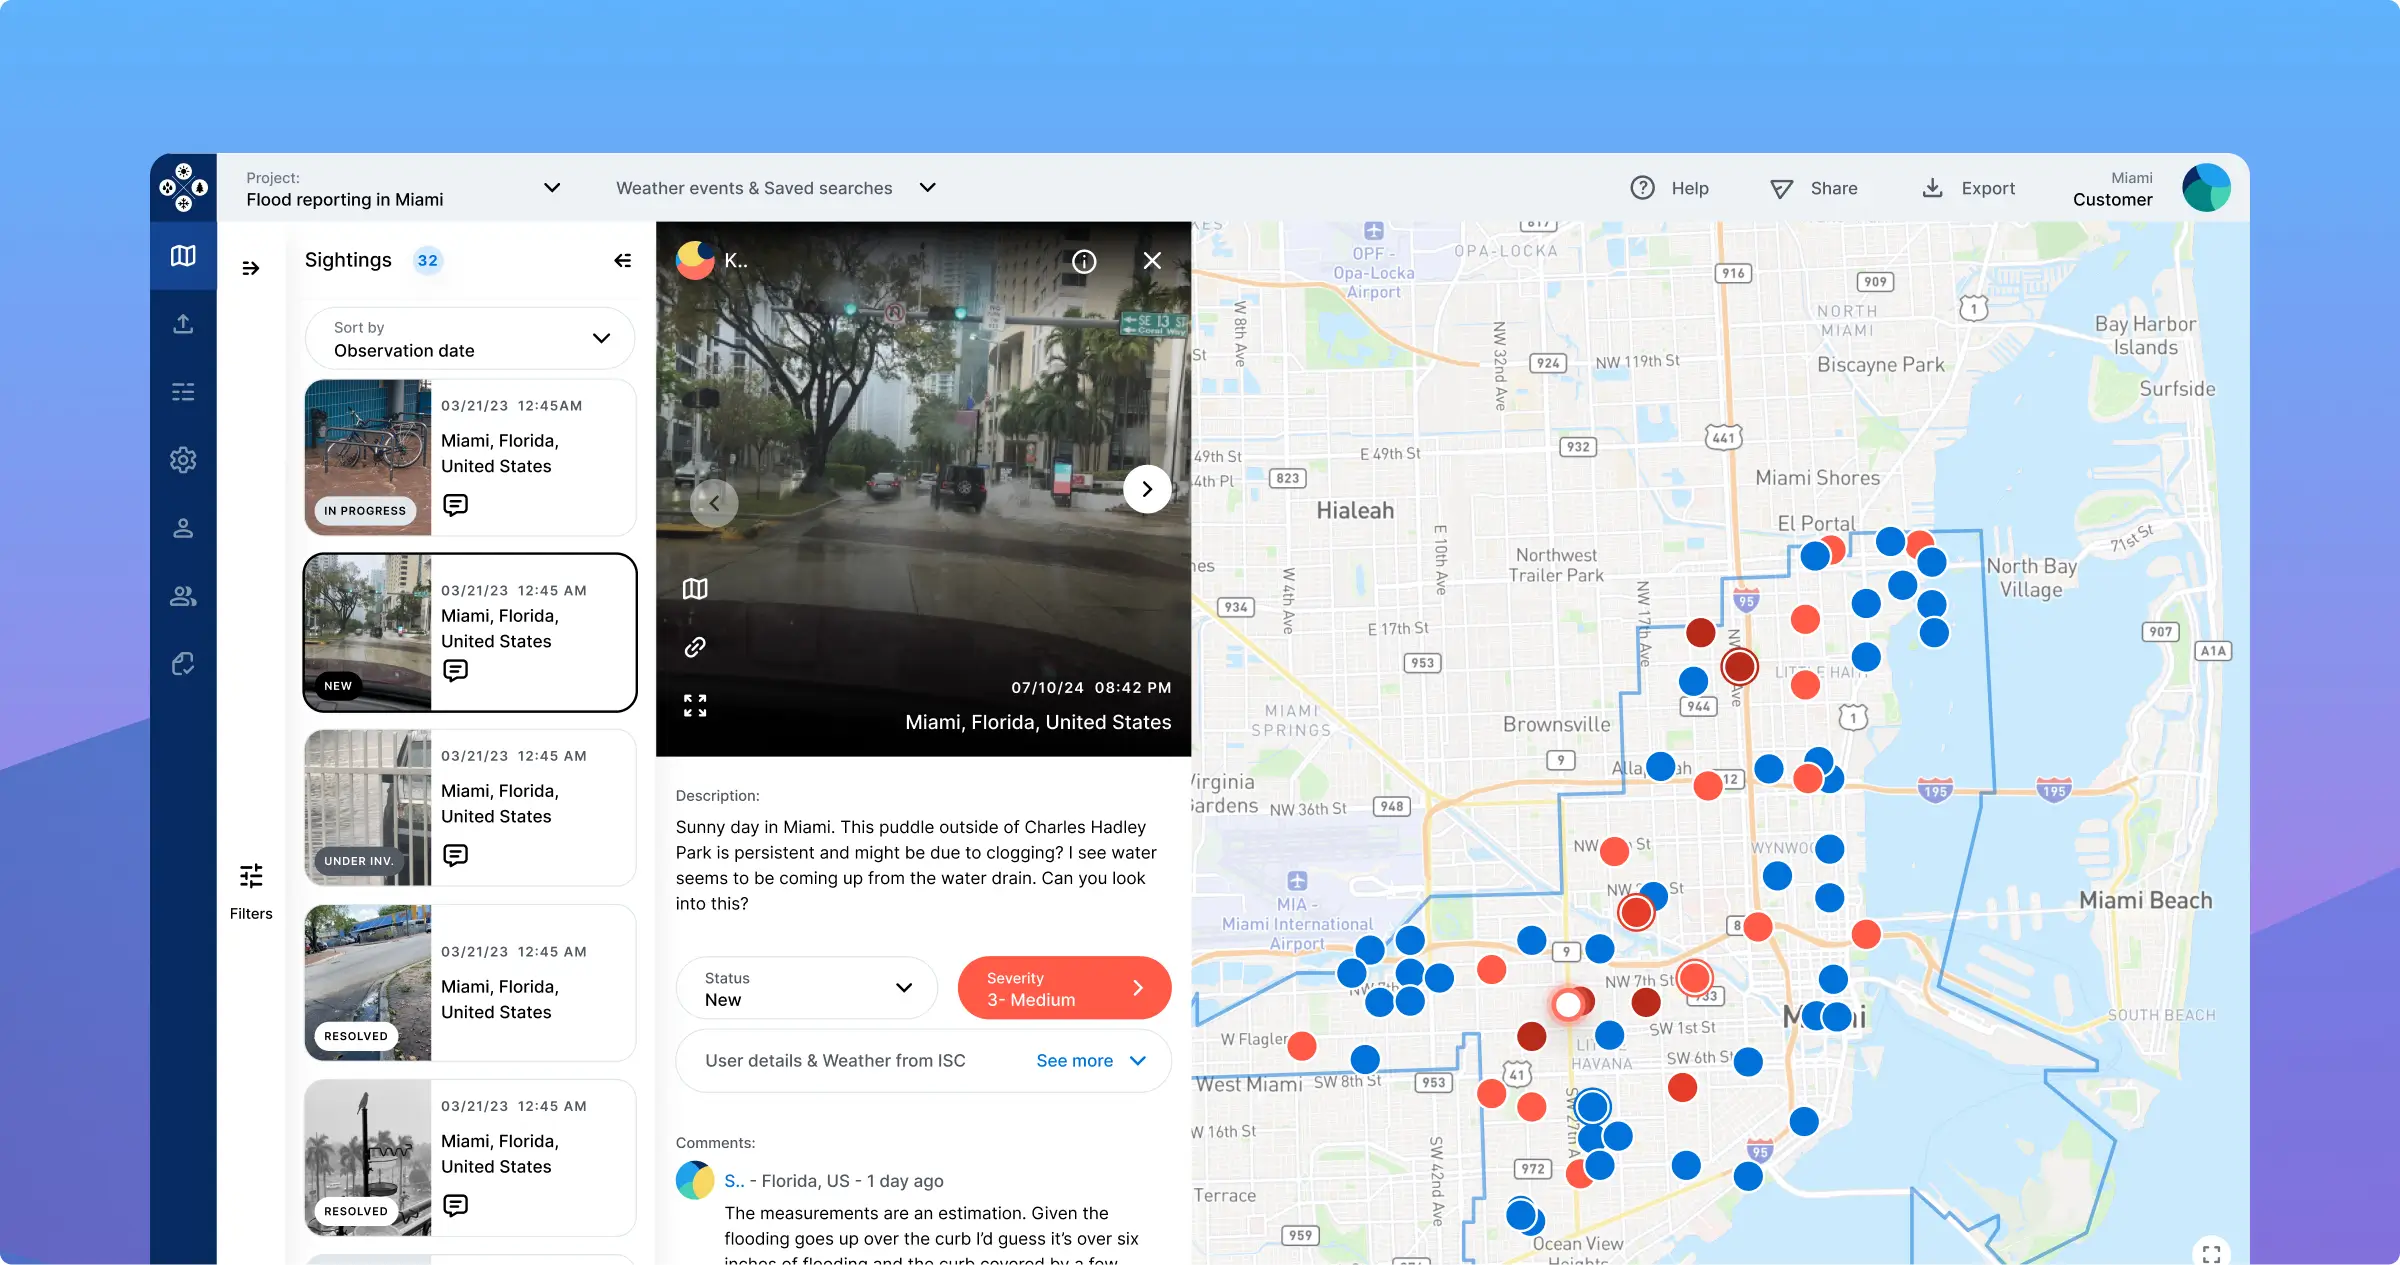The width and height of the screenshot is (2400, 1265).
Task: Click the Sightings count badge 32
Action: (428, 261)
